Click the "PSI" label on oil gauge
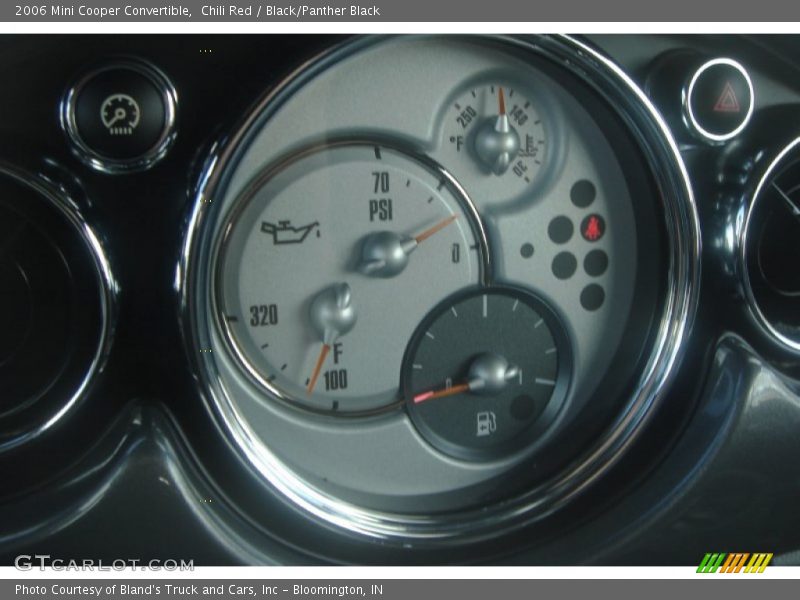Screen dimensions: 800x600 [381, 210]
